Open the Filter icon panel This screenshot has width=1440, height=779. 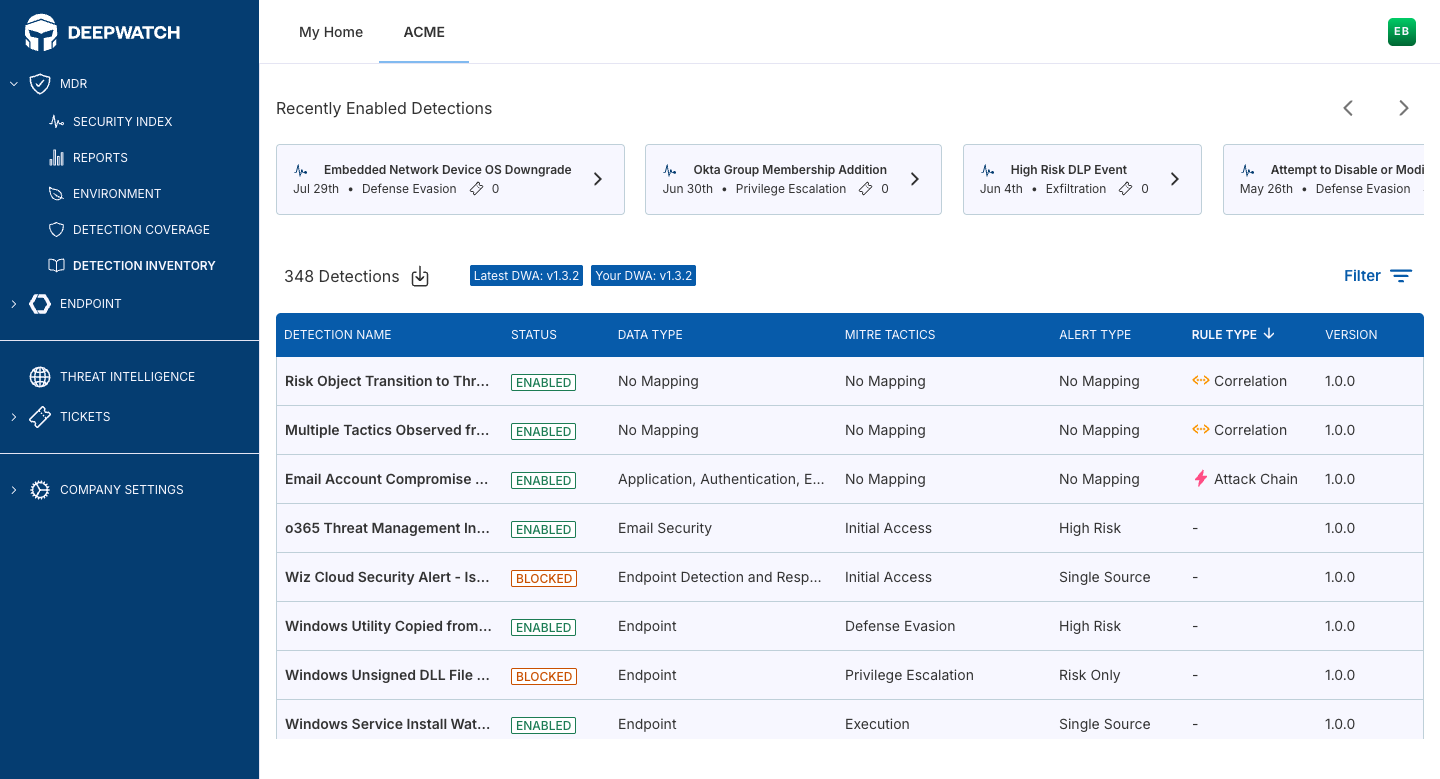1401,276
